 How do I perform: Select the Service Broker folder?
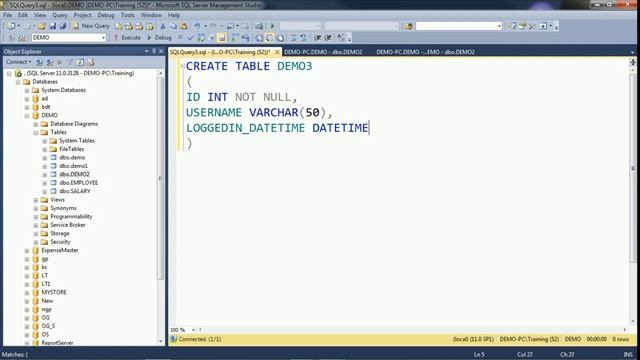tap(68, 225)
